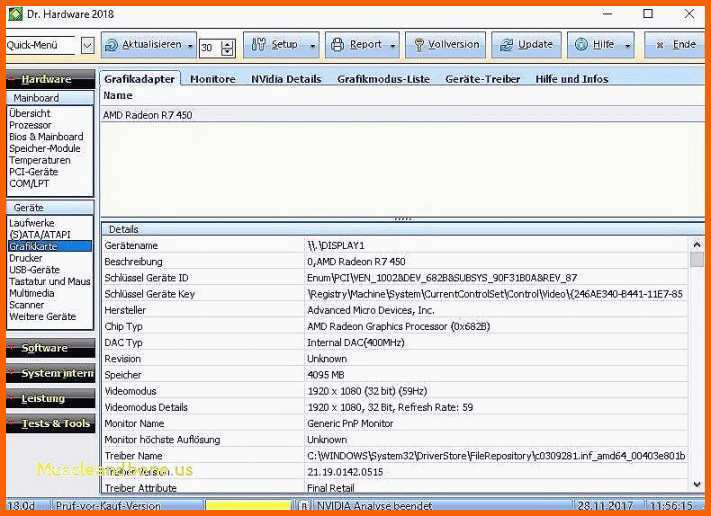This screenshot has height=516, width=711.
Task: Select the highlighted Grafikkarte entry
Action: (x=50, y=247)
